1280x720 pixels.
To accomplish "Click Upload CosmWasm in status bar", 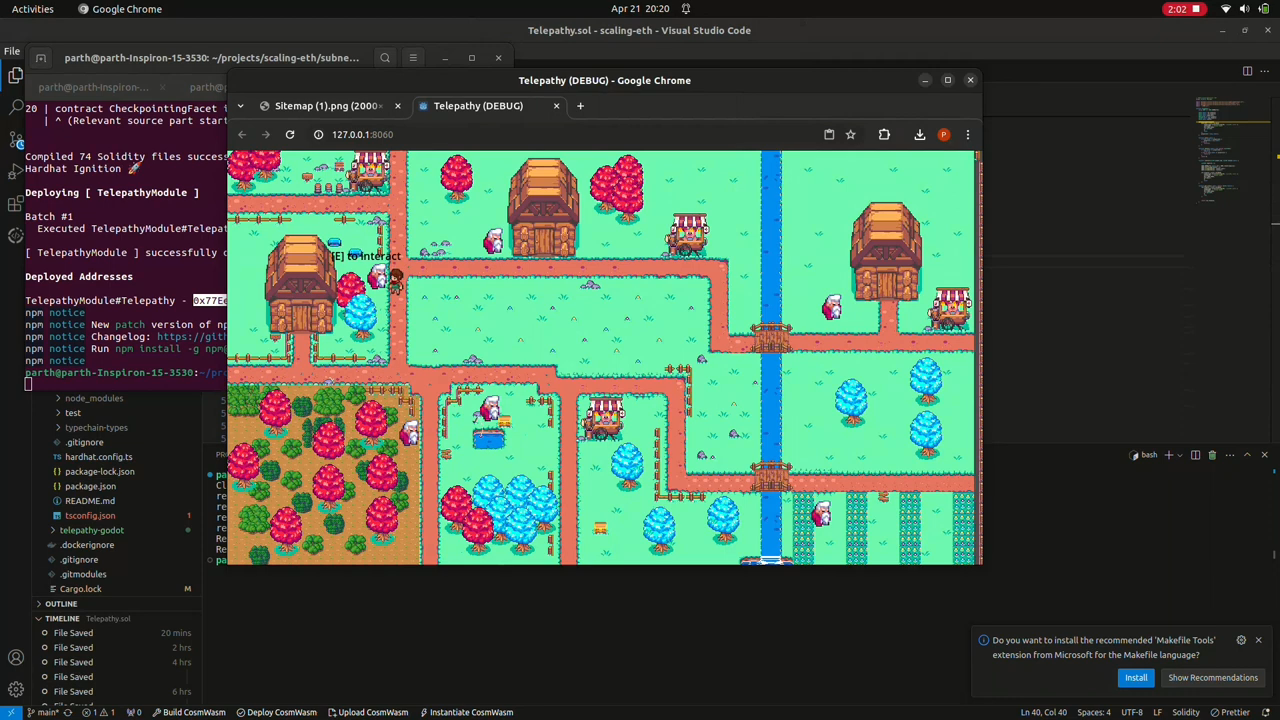I will coord(368,713).
